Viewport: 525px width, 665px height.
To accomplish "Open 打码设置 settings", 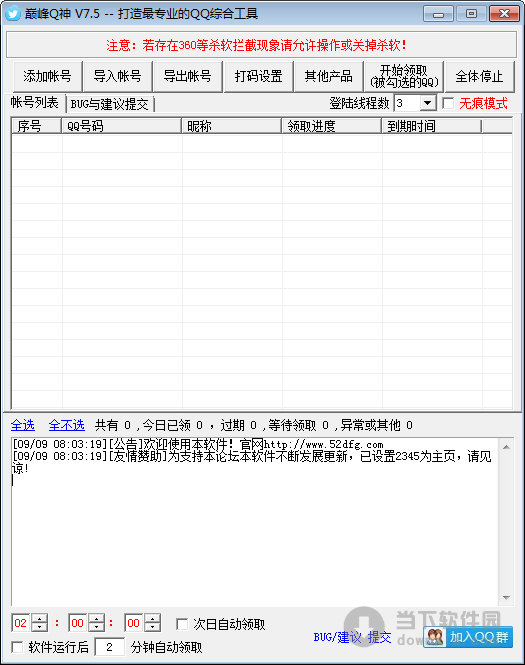I will [x=258, y=76].
